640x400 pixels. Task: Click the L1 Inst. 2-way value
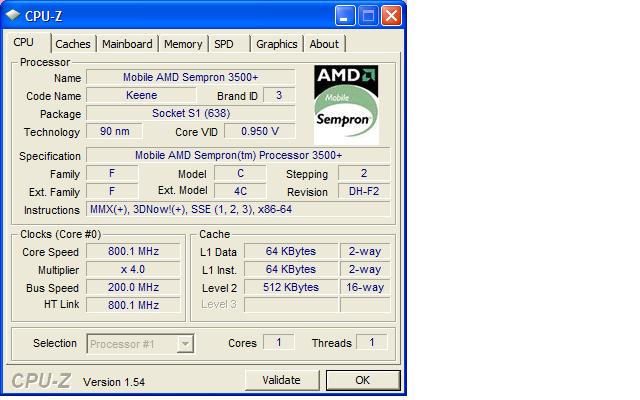[365, 269]
